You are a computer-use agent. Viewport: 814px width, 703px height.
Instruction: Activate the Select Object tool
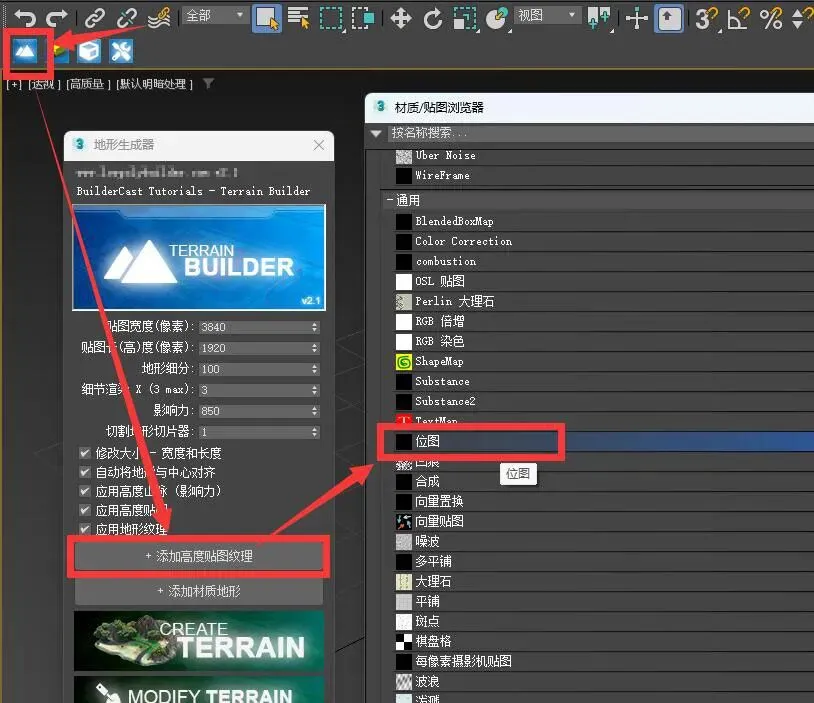(267, 18)
